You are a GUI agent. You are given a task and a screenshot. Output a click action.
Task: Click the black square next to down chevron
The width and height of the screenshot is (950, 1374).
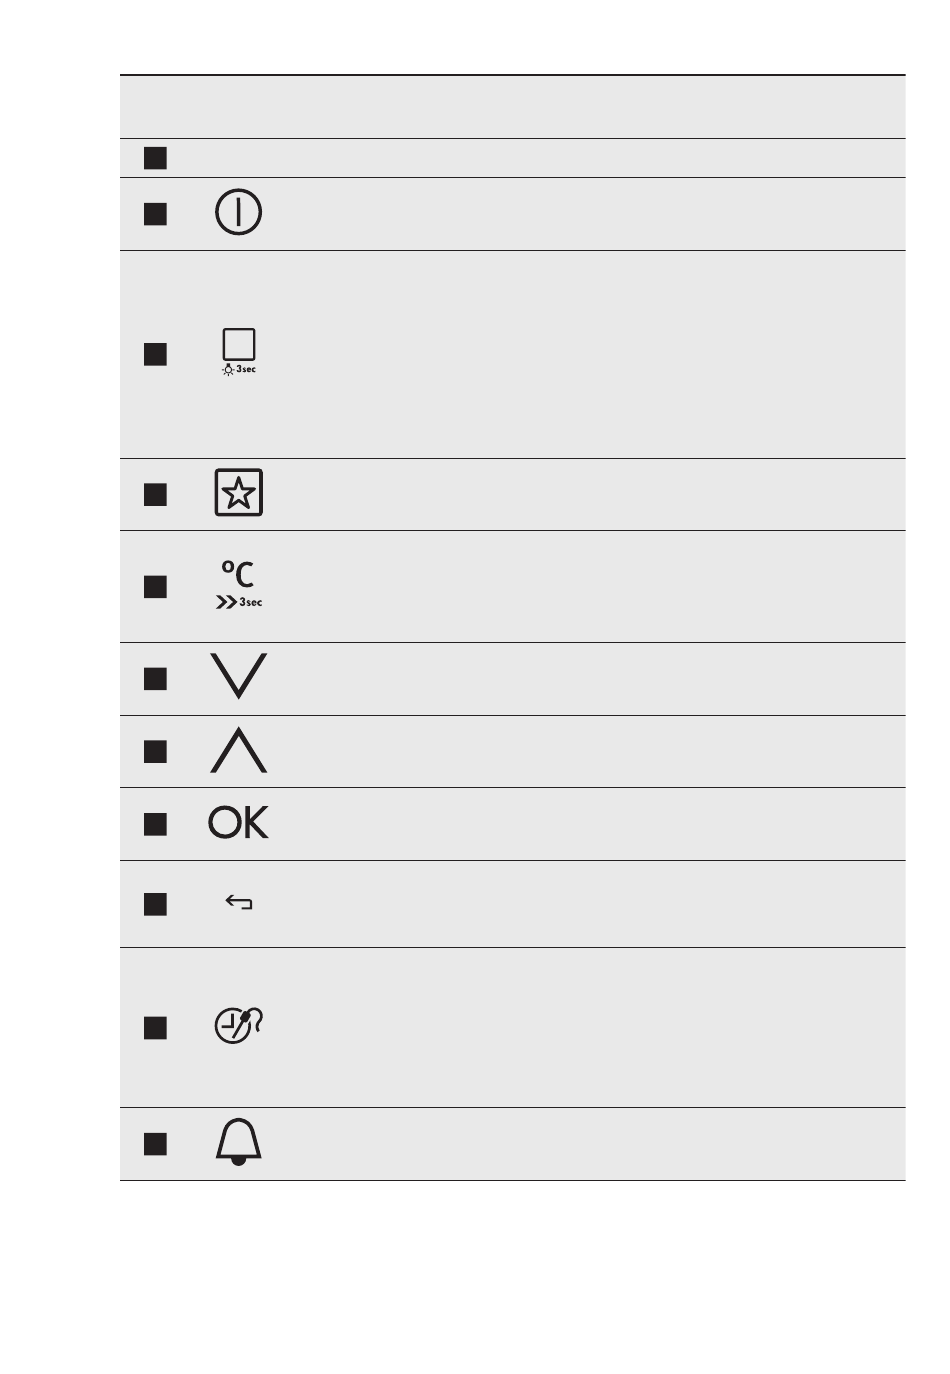[x=155, y=679]
